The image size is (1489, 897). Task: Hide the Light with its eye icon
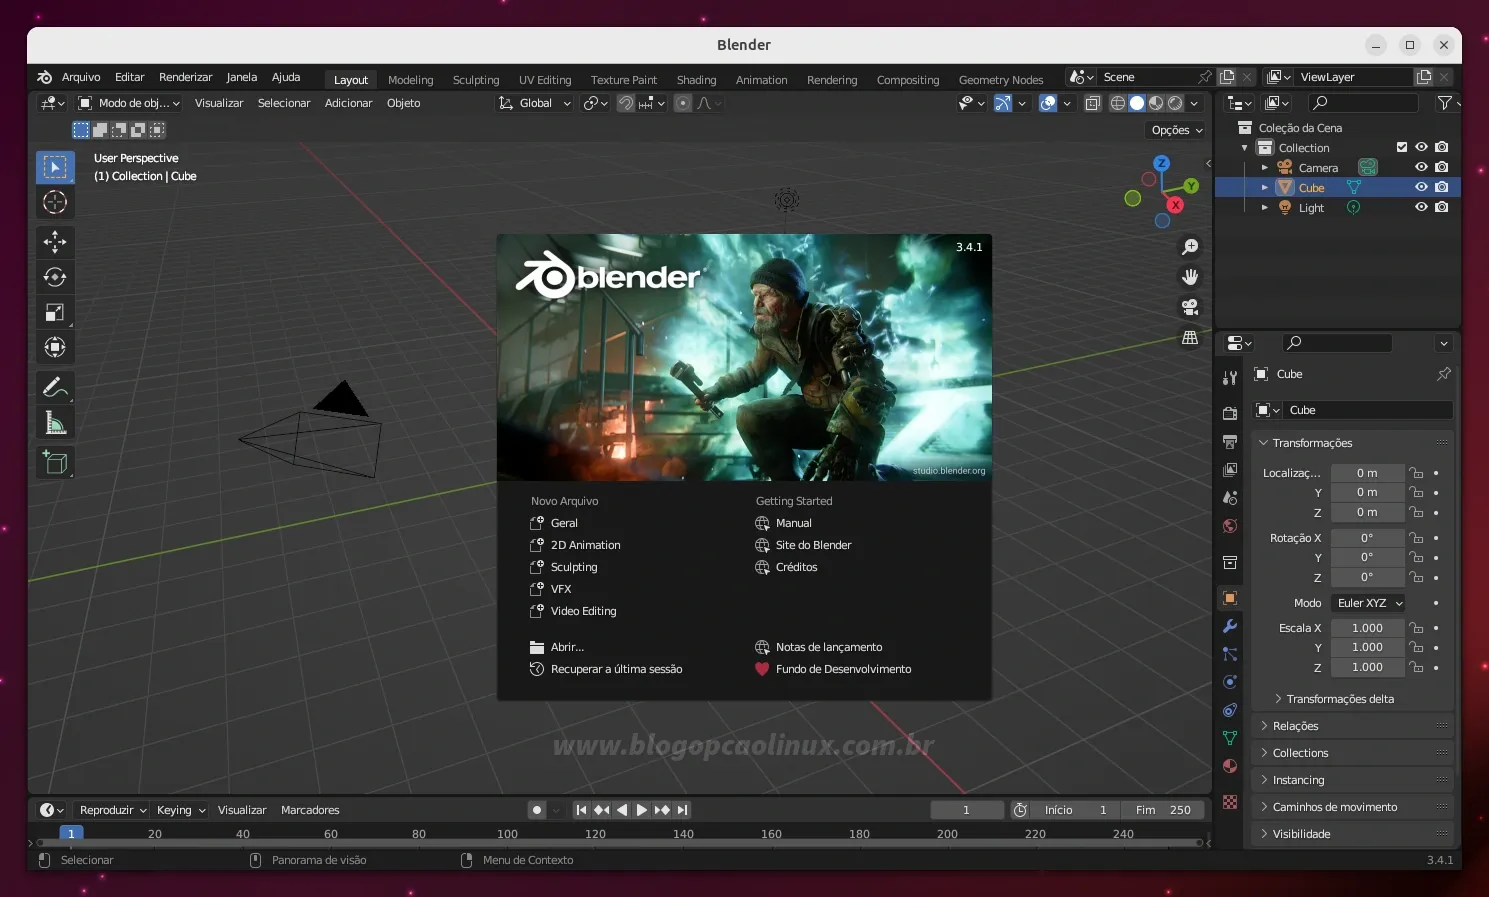tap(1421, 207)
